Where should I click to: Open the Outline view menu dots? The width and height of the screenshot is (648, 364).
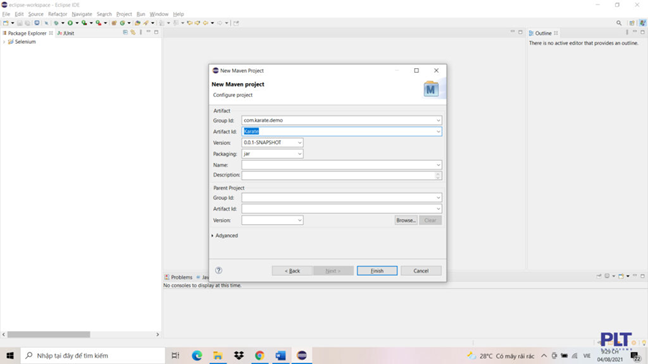pos(627,32)
